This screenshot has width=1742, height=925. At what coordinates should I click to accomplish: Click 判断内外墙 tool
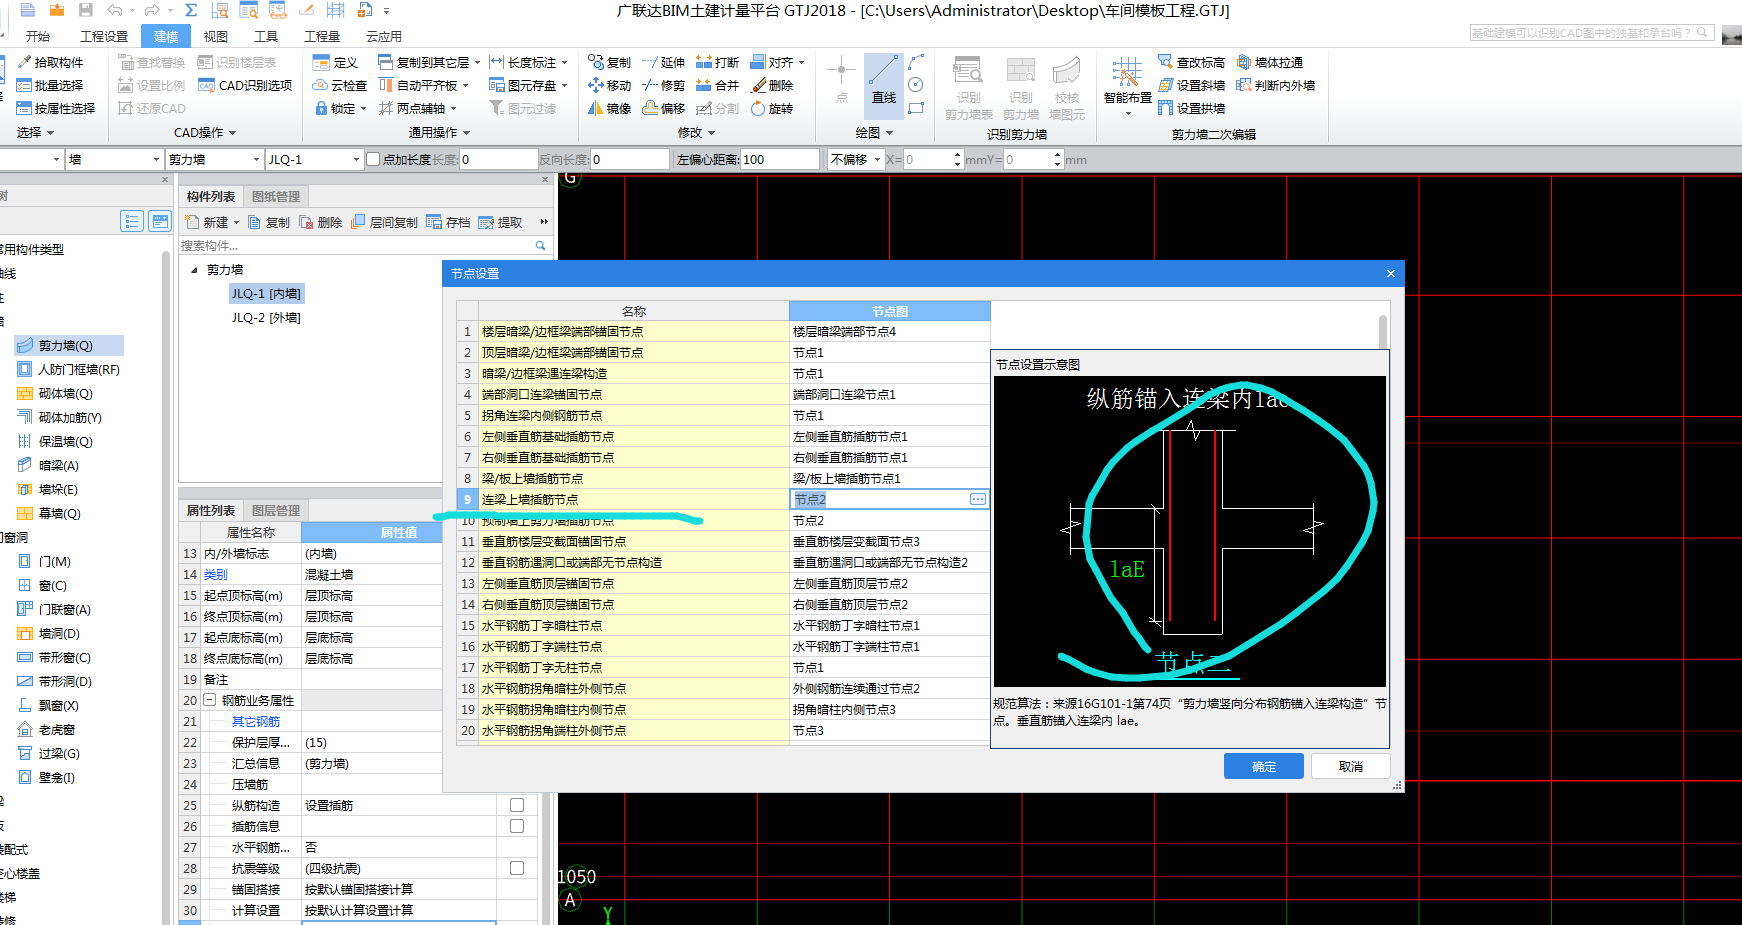(x=1276, y=85)
